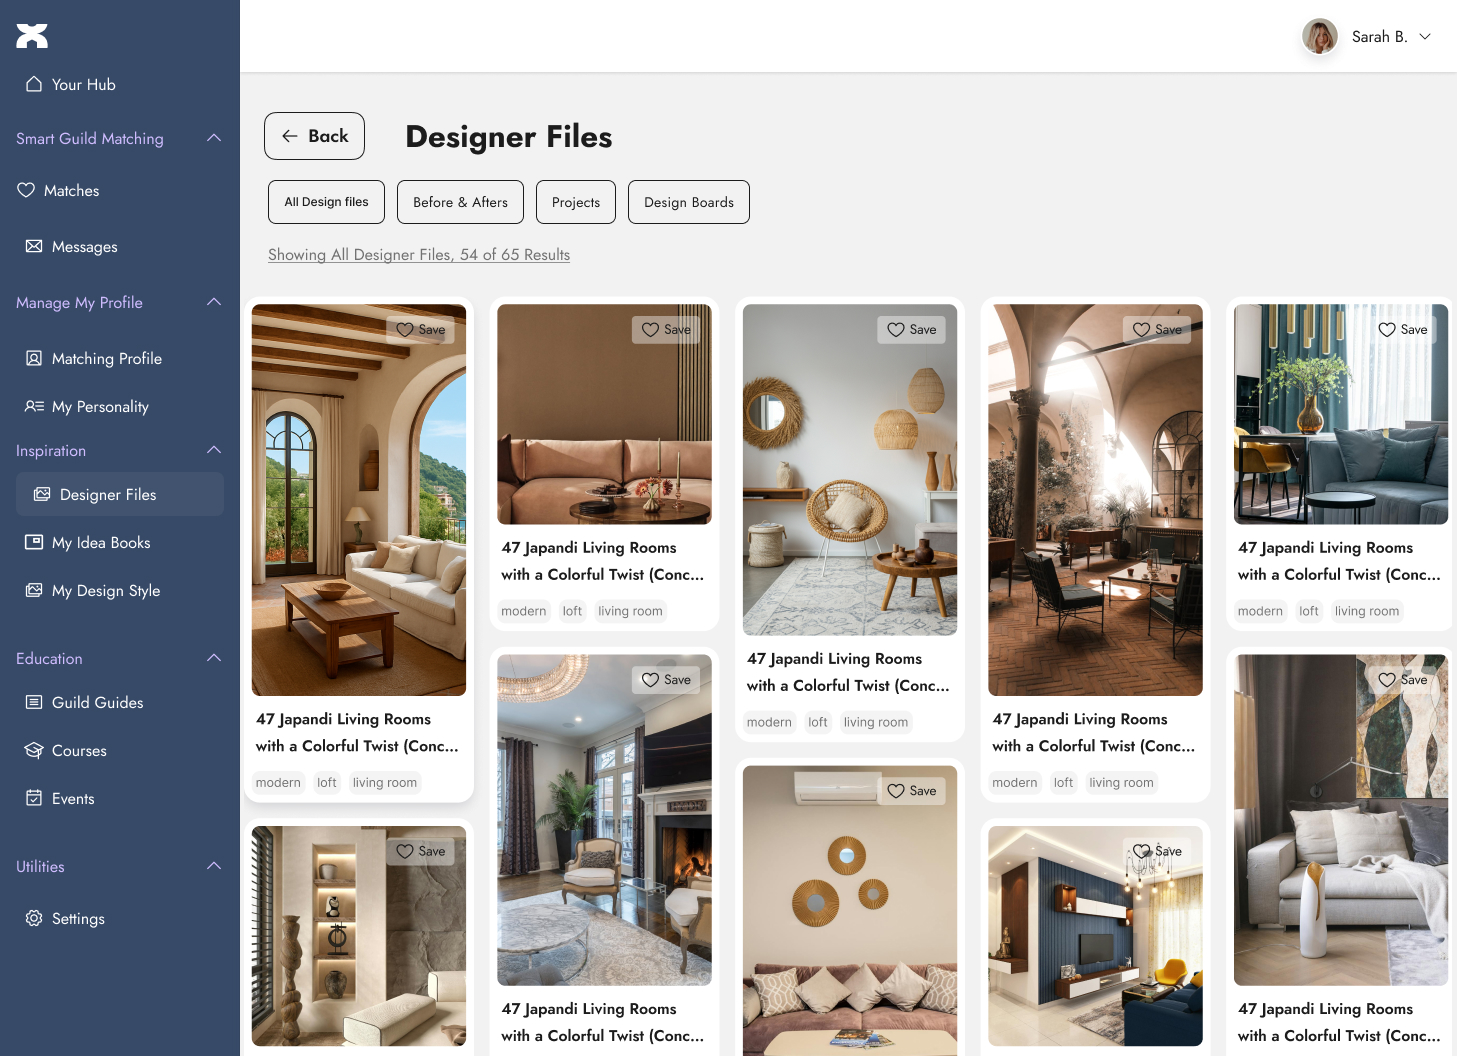
Task: Go Back from Designer Files
Action: pyautogui.click(x=314, y=136)
